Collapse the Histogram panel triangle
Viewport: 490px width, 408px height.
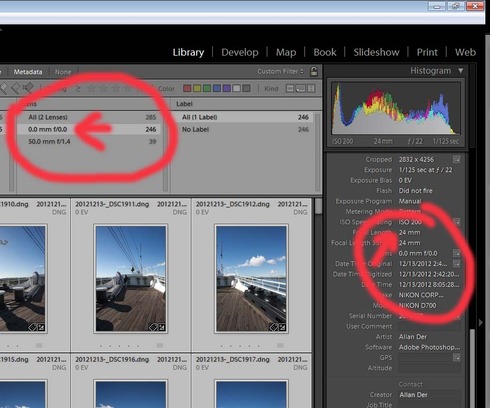pyautogui.click(x=461, y=71)
